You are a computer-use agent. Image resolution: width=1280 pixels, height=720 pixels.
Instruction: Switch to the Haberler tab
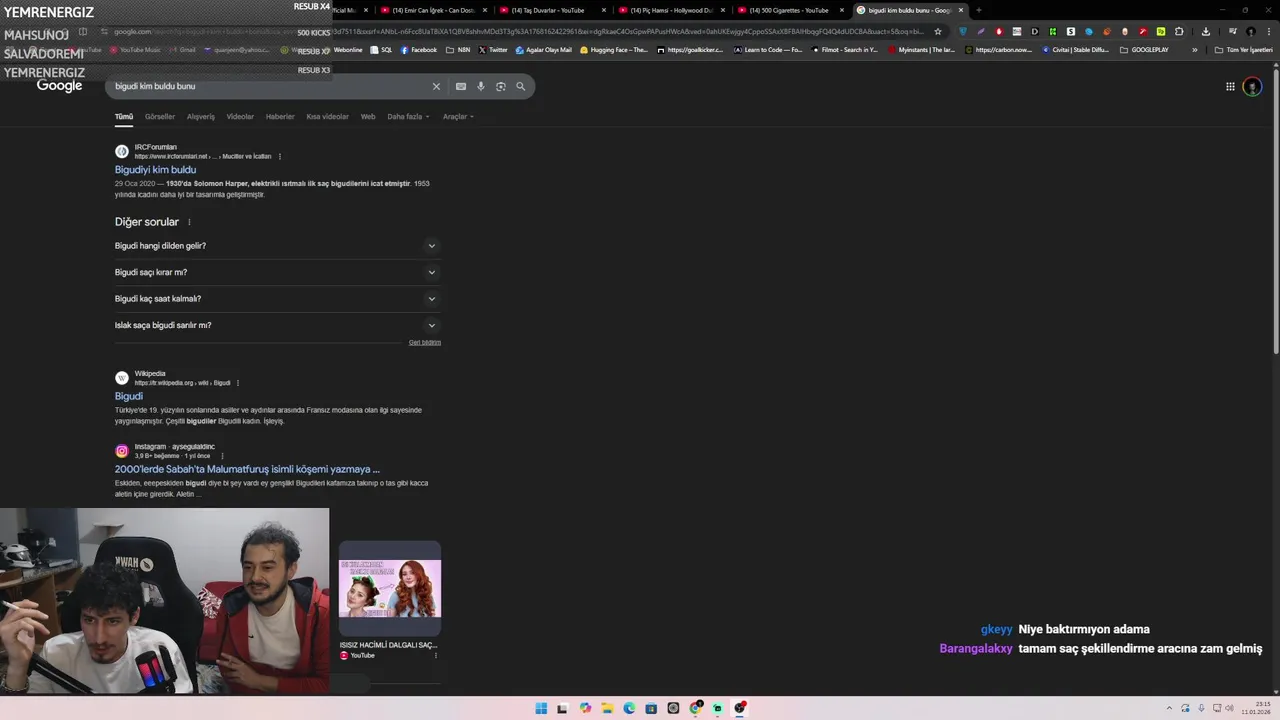click(x=280, y=117)
